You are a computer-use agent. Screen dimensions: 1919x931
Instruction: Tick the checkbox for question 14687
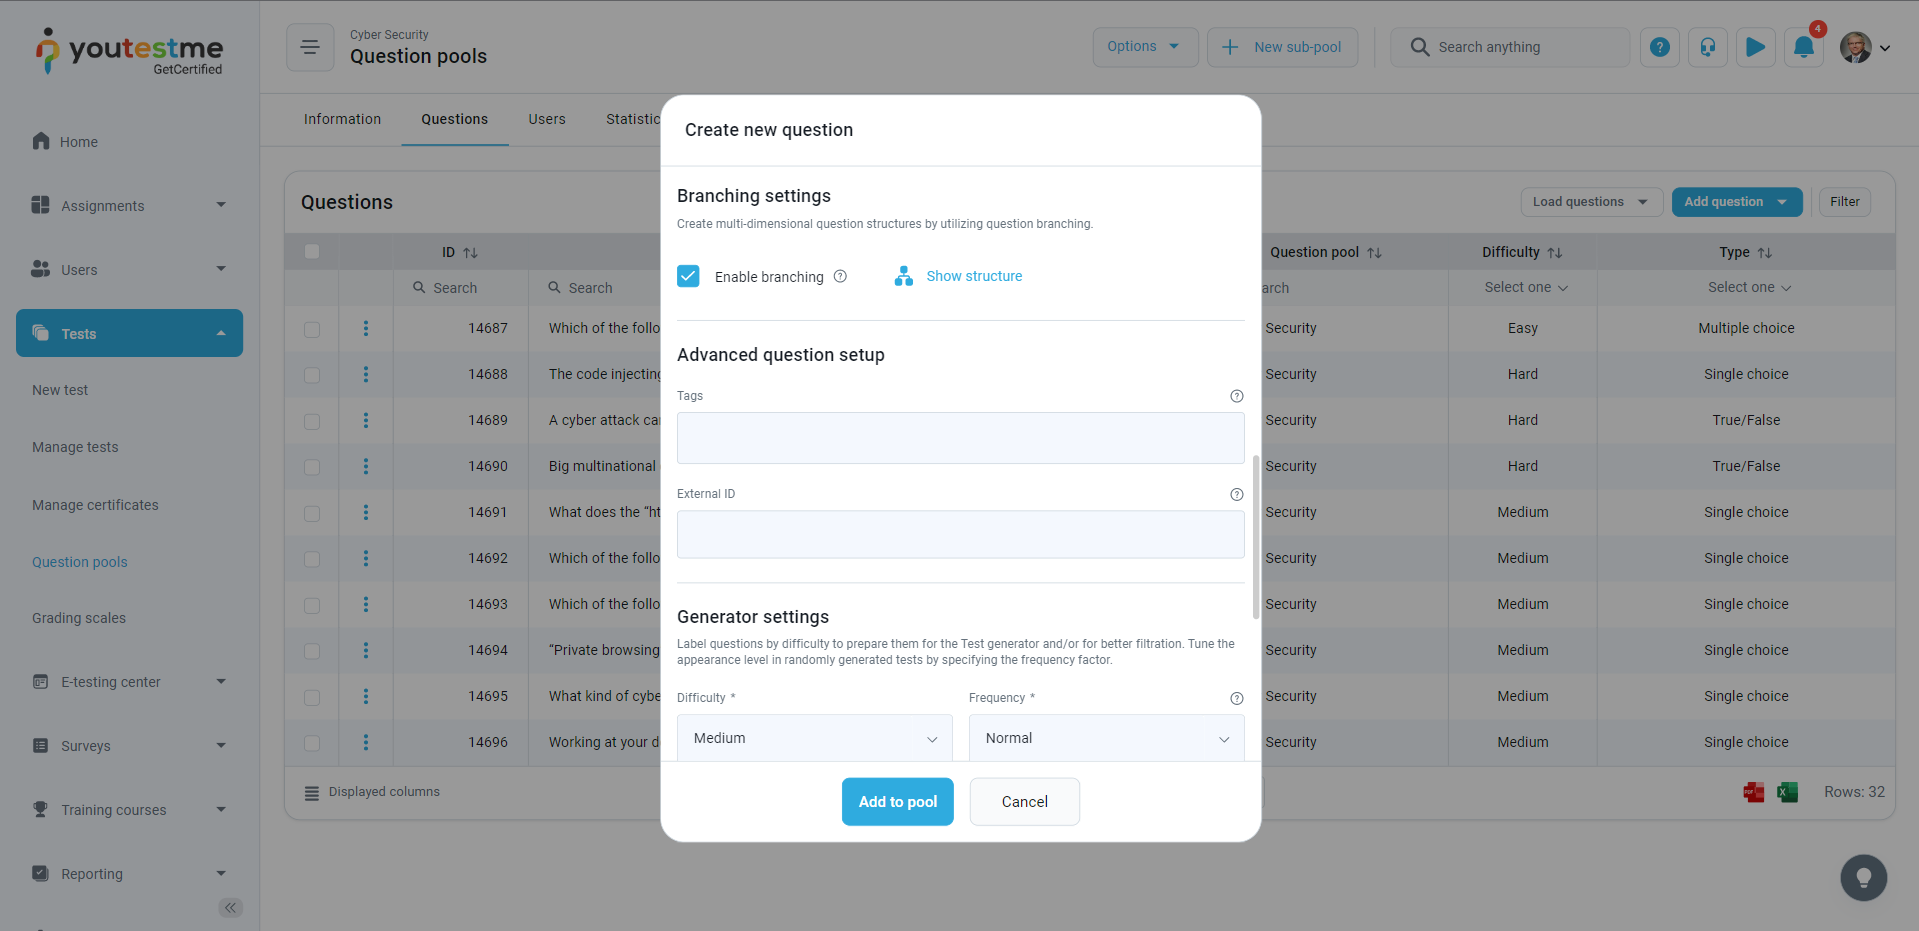312,329
